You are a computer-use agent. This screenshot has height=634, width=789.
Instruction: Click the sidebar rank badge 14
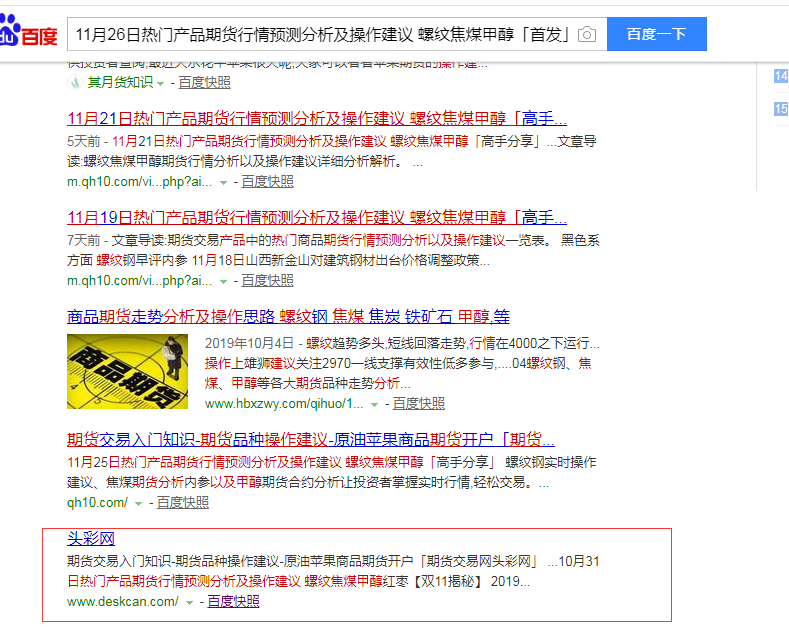click(781, 76)
